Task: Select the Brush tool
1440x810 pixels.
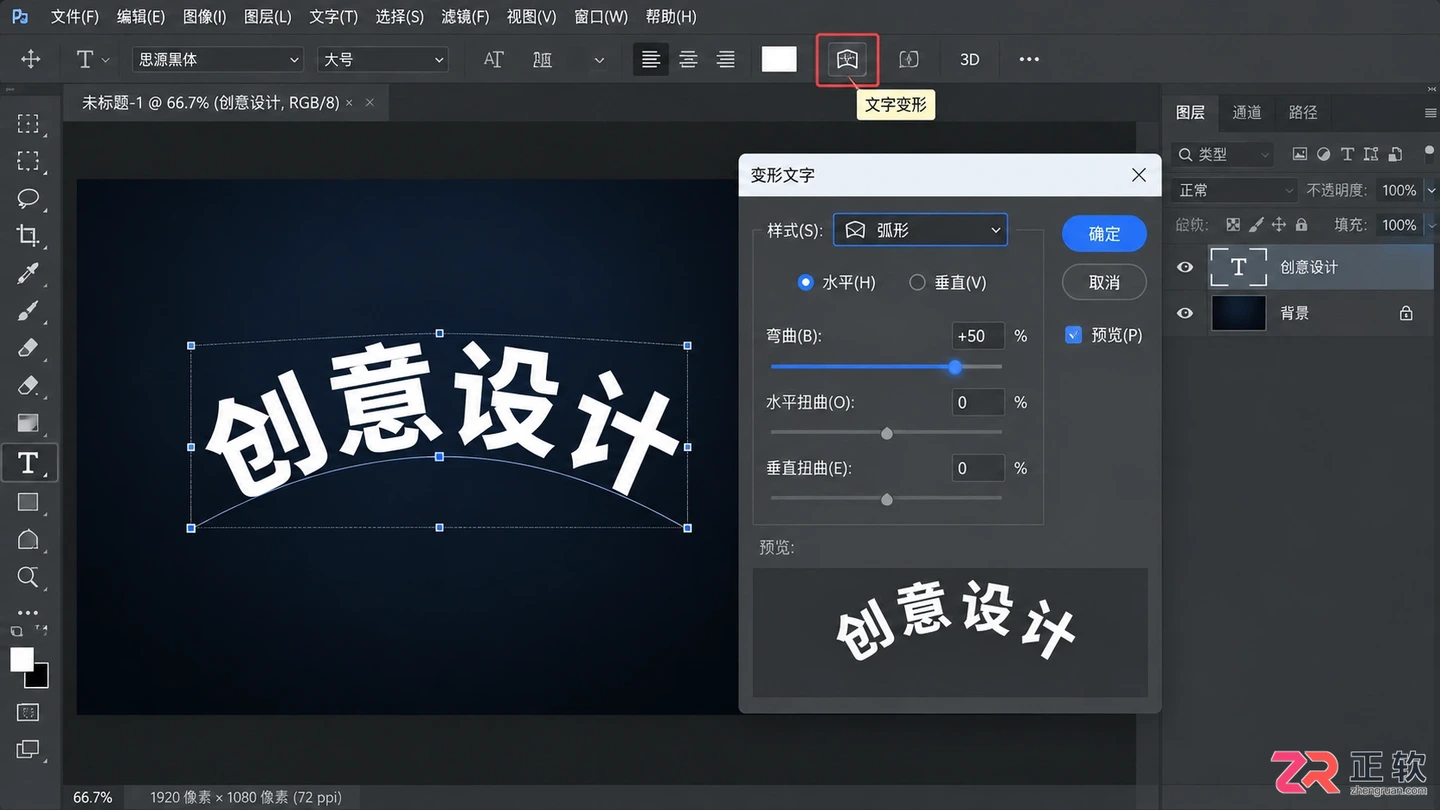Action: pyautogui.click(x=28, y=311)
